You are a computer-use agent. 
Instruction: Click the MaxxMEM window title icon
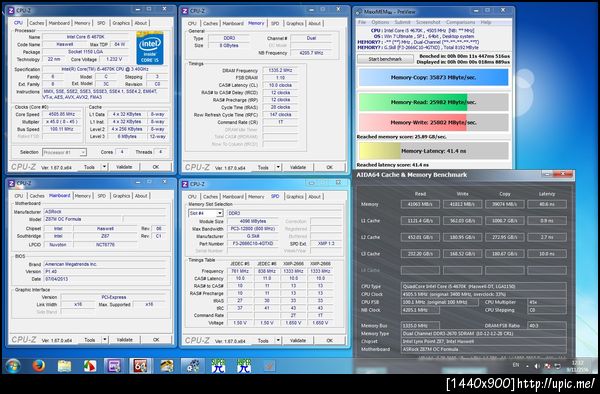point(359,12)
